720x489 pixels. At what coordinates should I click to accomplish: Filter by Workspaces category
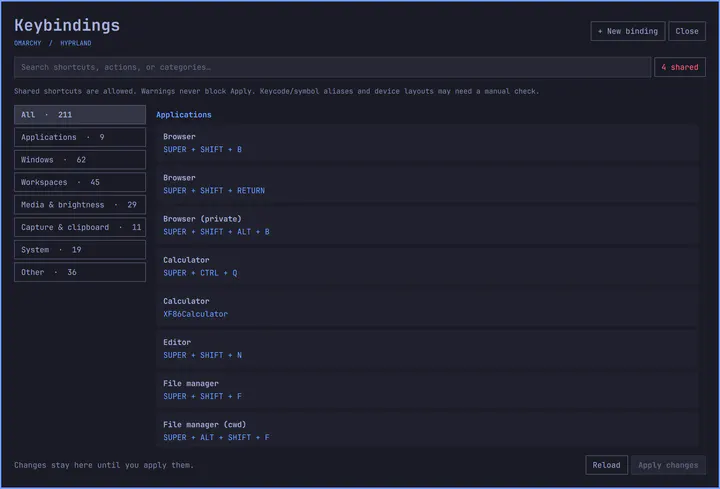click(80, 182)
